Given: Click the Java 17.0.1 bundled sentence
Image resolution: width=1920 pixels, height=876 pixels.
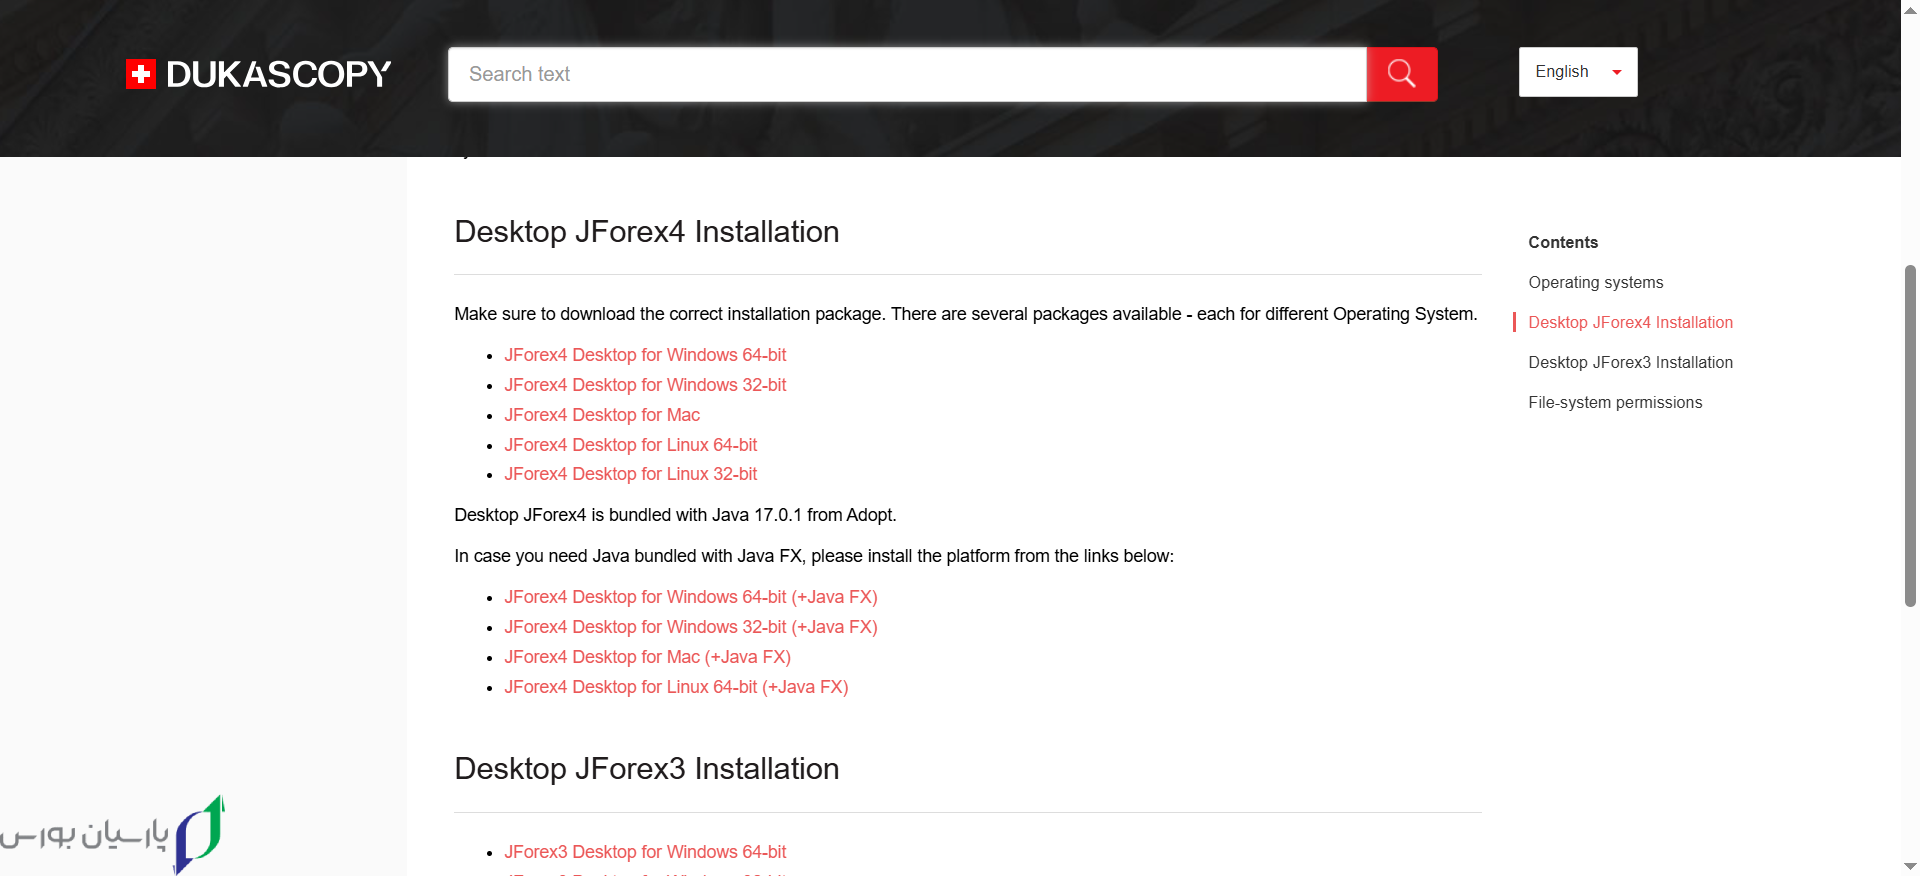Looking at the screenshot, I should coord(675,515).
